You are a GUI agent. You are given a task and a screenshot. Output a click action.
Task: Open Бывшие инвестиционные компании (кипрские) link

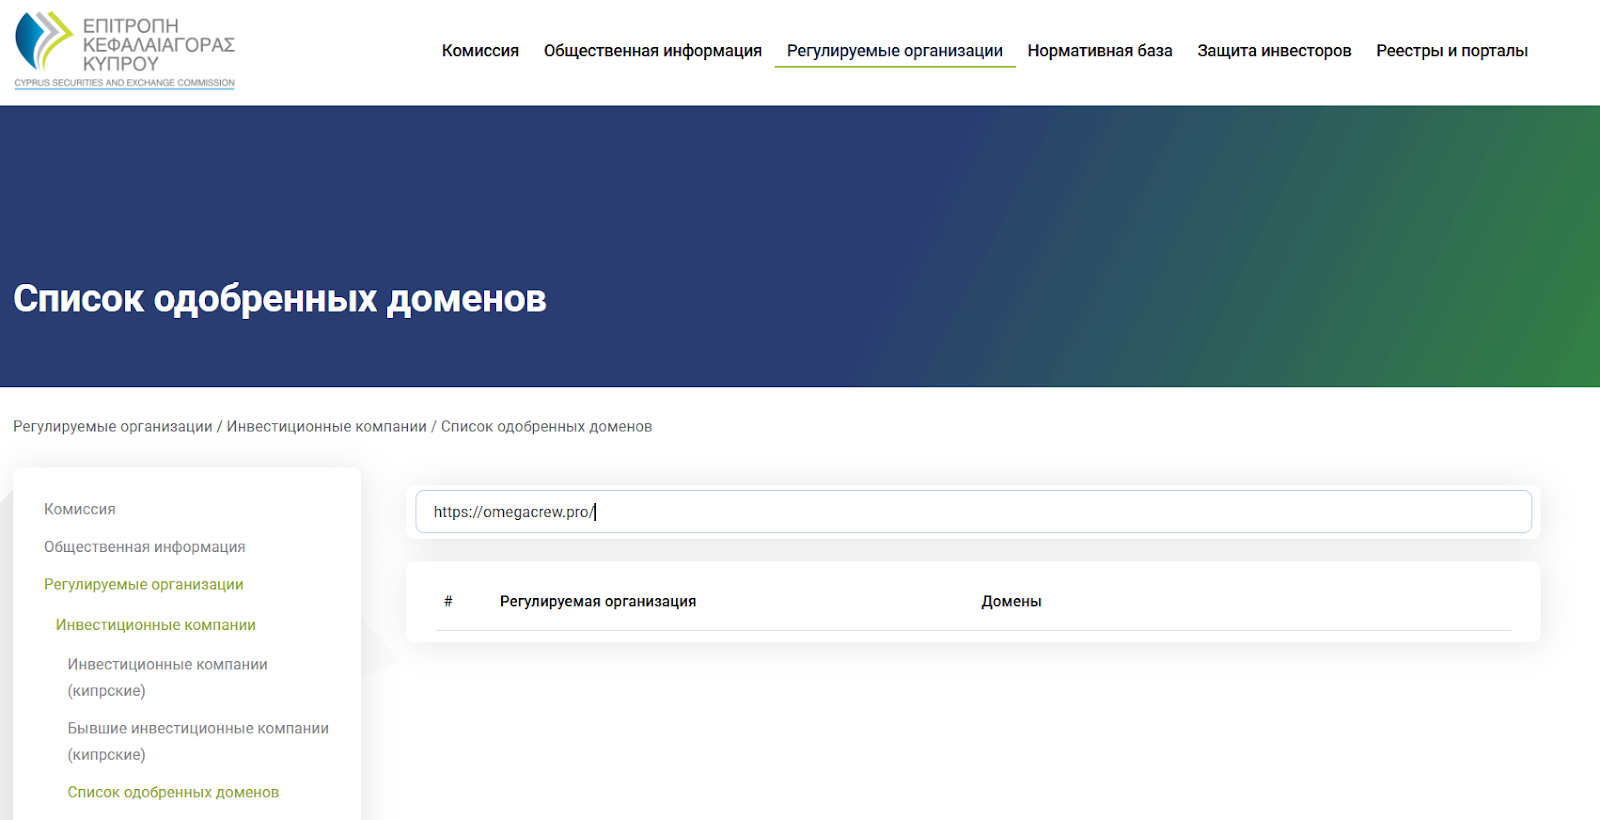click(198, 741)
